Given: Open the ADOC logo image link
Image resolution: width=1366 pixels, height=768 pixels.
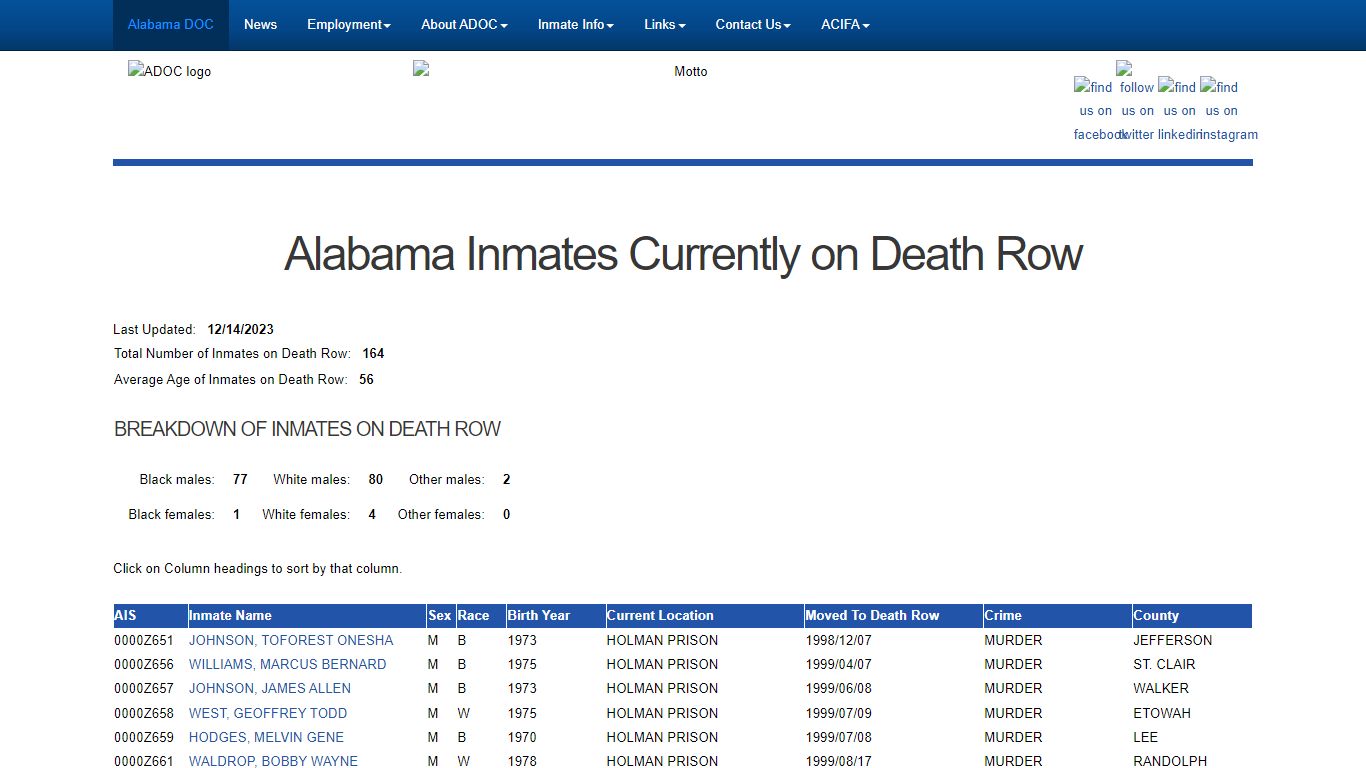Looking at the screenshot, I should point(169,71).
